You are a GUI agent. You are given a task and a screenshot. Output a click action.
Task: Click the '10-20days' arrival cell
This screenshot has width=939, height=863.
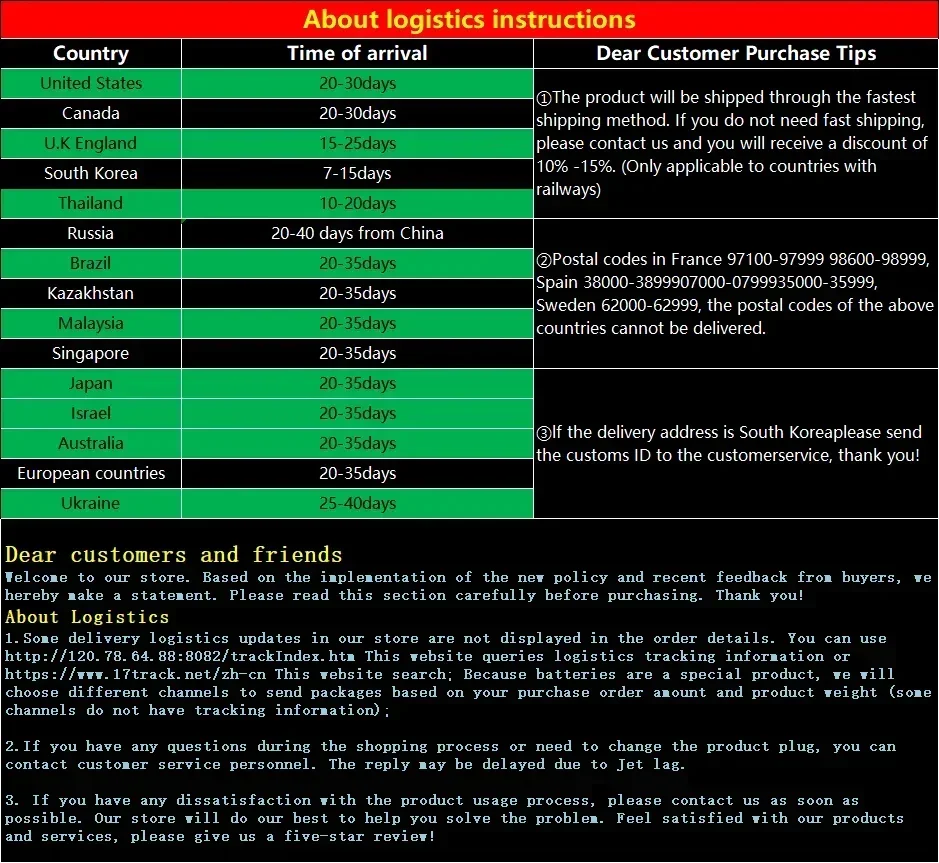pos(358,203)
